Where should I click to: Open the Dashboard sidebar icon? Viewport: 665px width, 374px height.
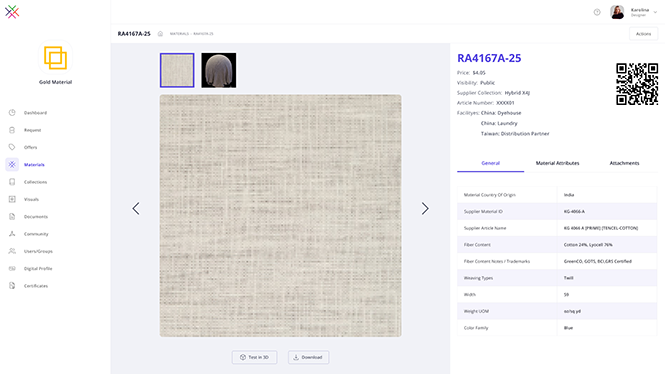coord(12,112)
